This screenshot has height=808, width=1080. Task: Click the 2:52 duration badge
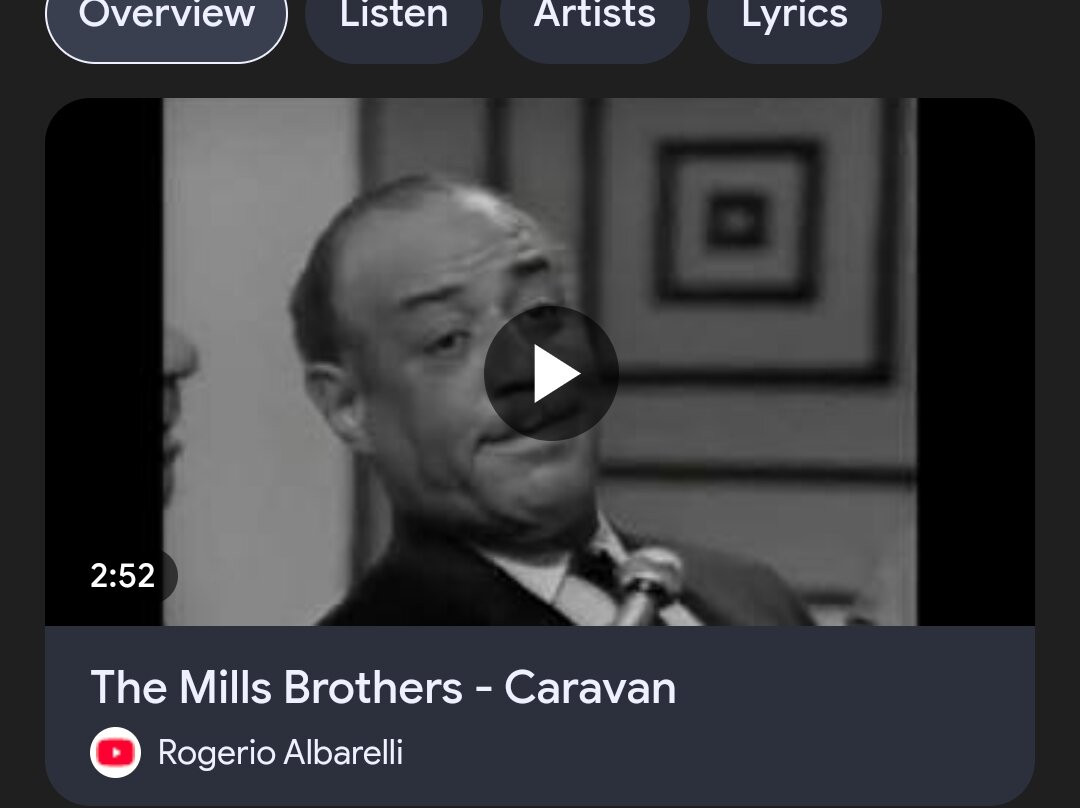point(123,575)
